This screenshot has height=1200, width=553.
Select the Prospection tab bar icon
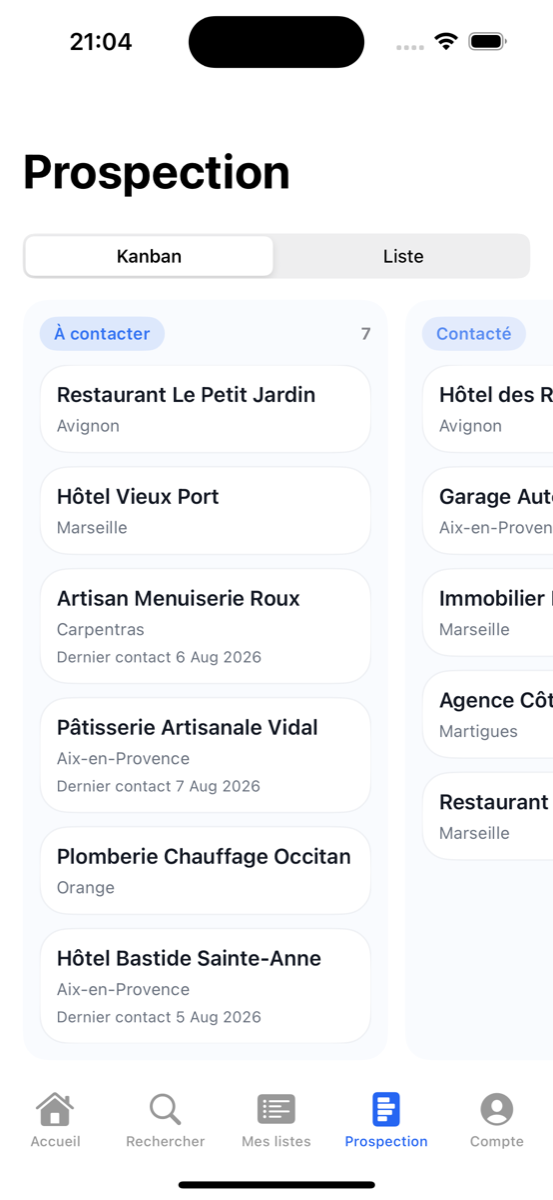click(386, 1109)
